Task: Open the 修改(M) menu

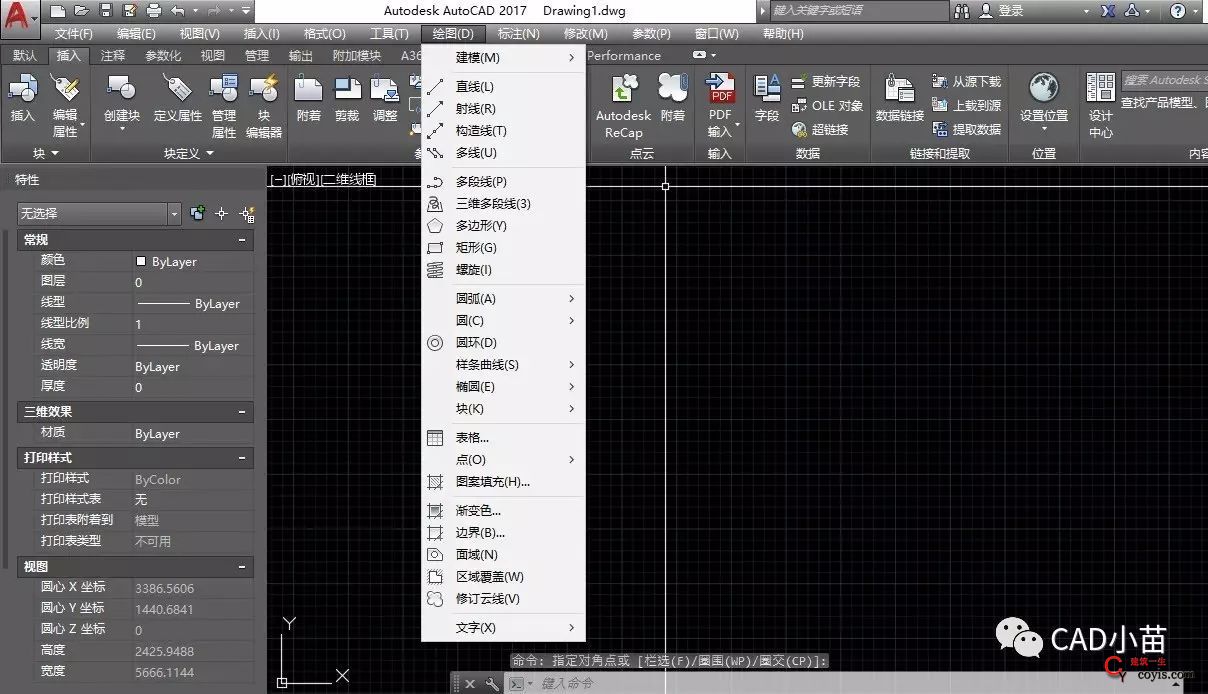Action: (585, 34)
